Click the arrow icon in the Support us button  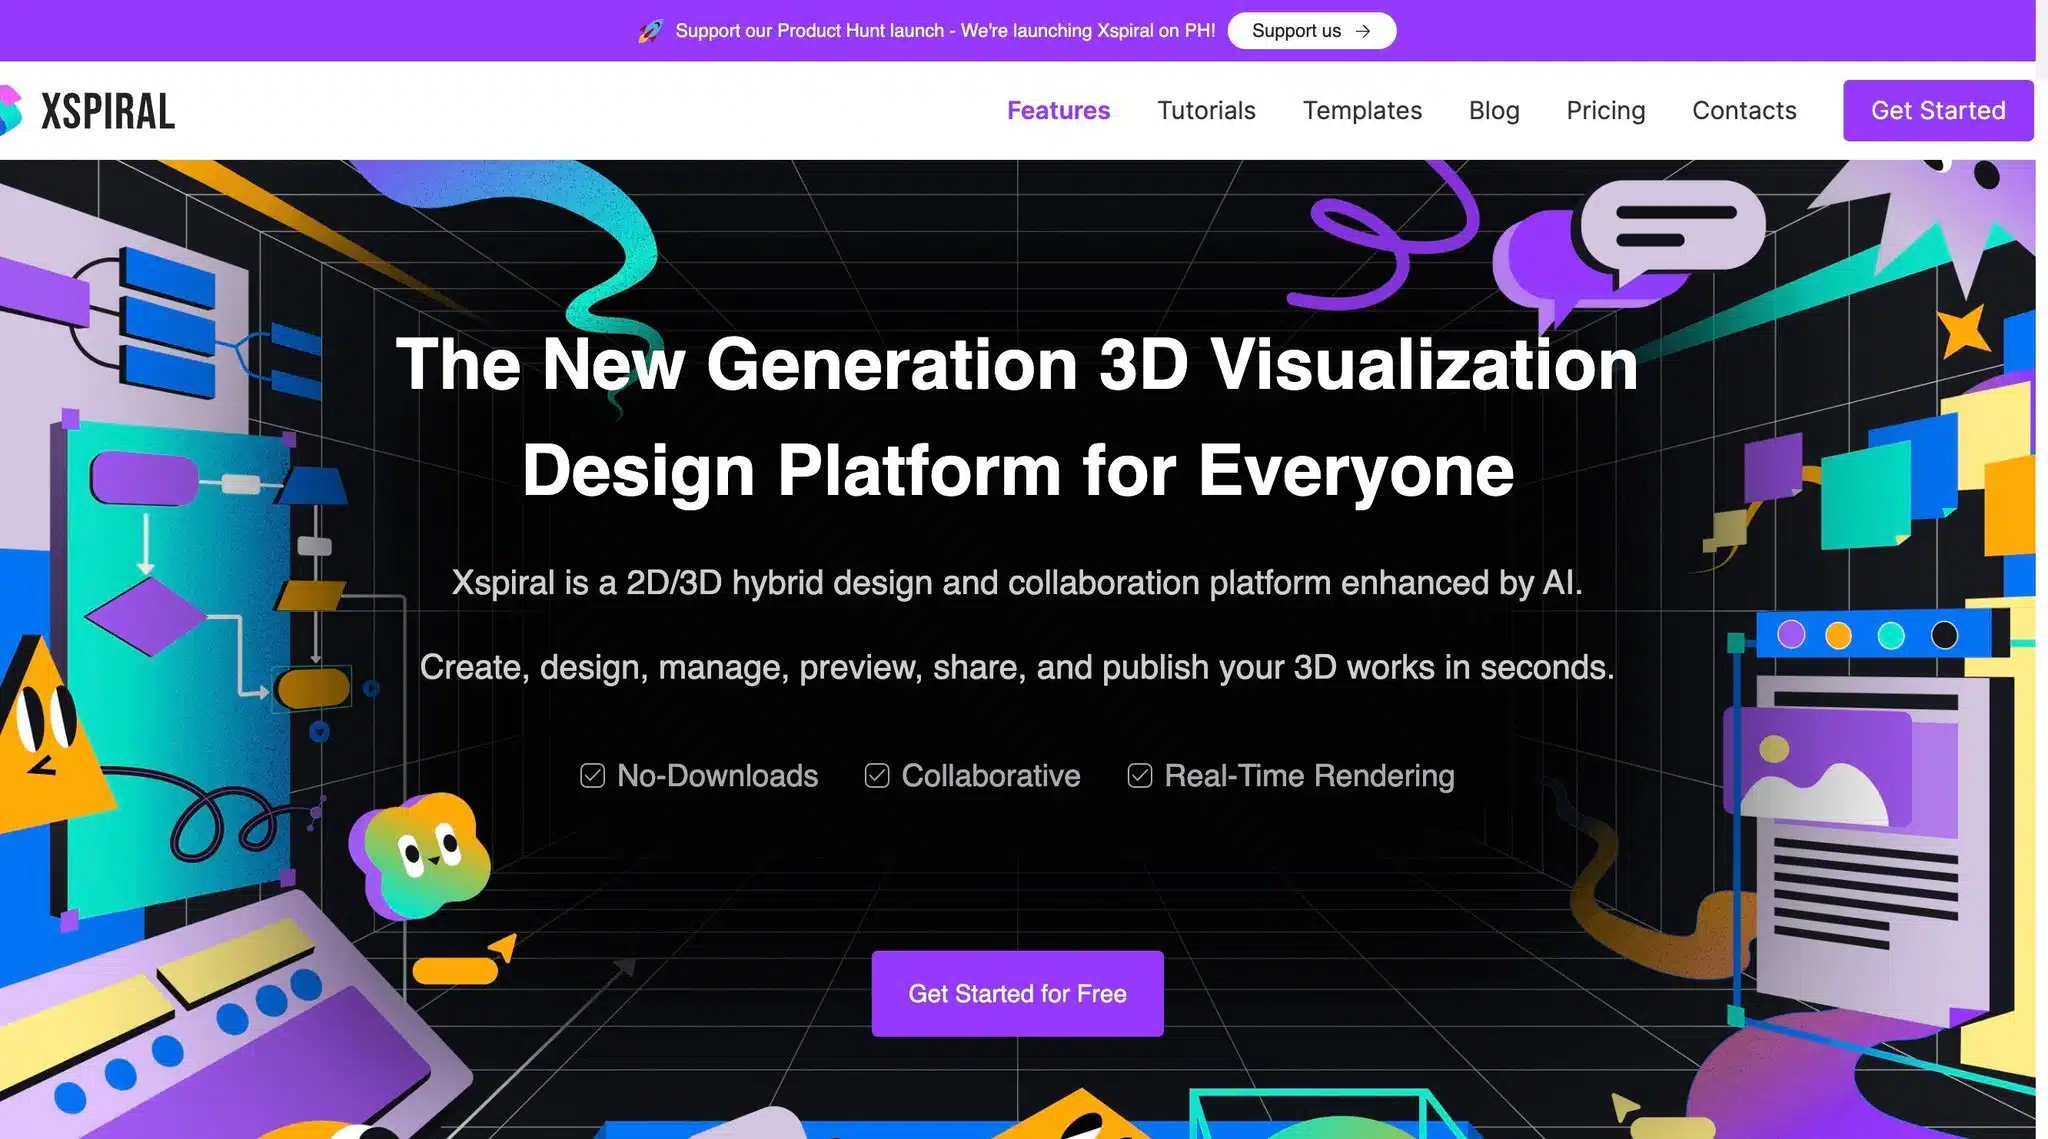coord(1363,31)
